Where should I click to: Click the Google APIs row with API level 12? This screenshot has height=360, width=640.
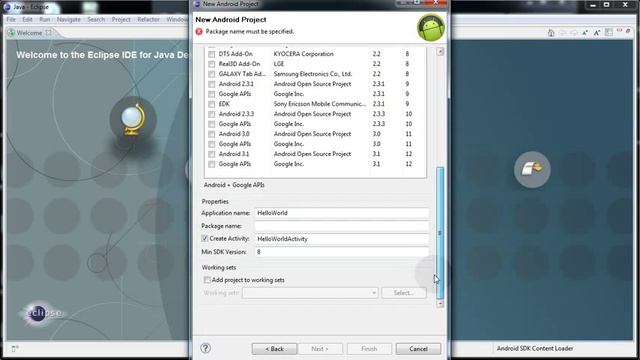click(315, 164)
